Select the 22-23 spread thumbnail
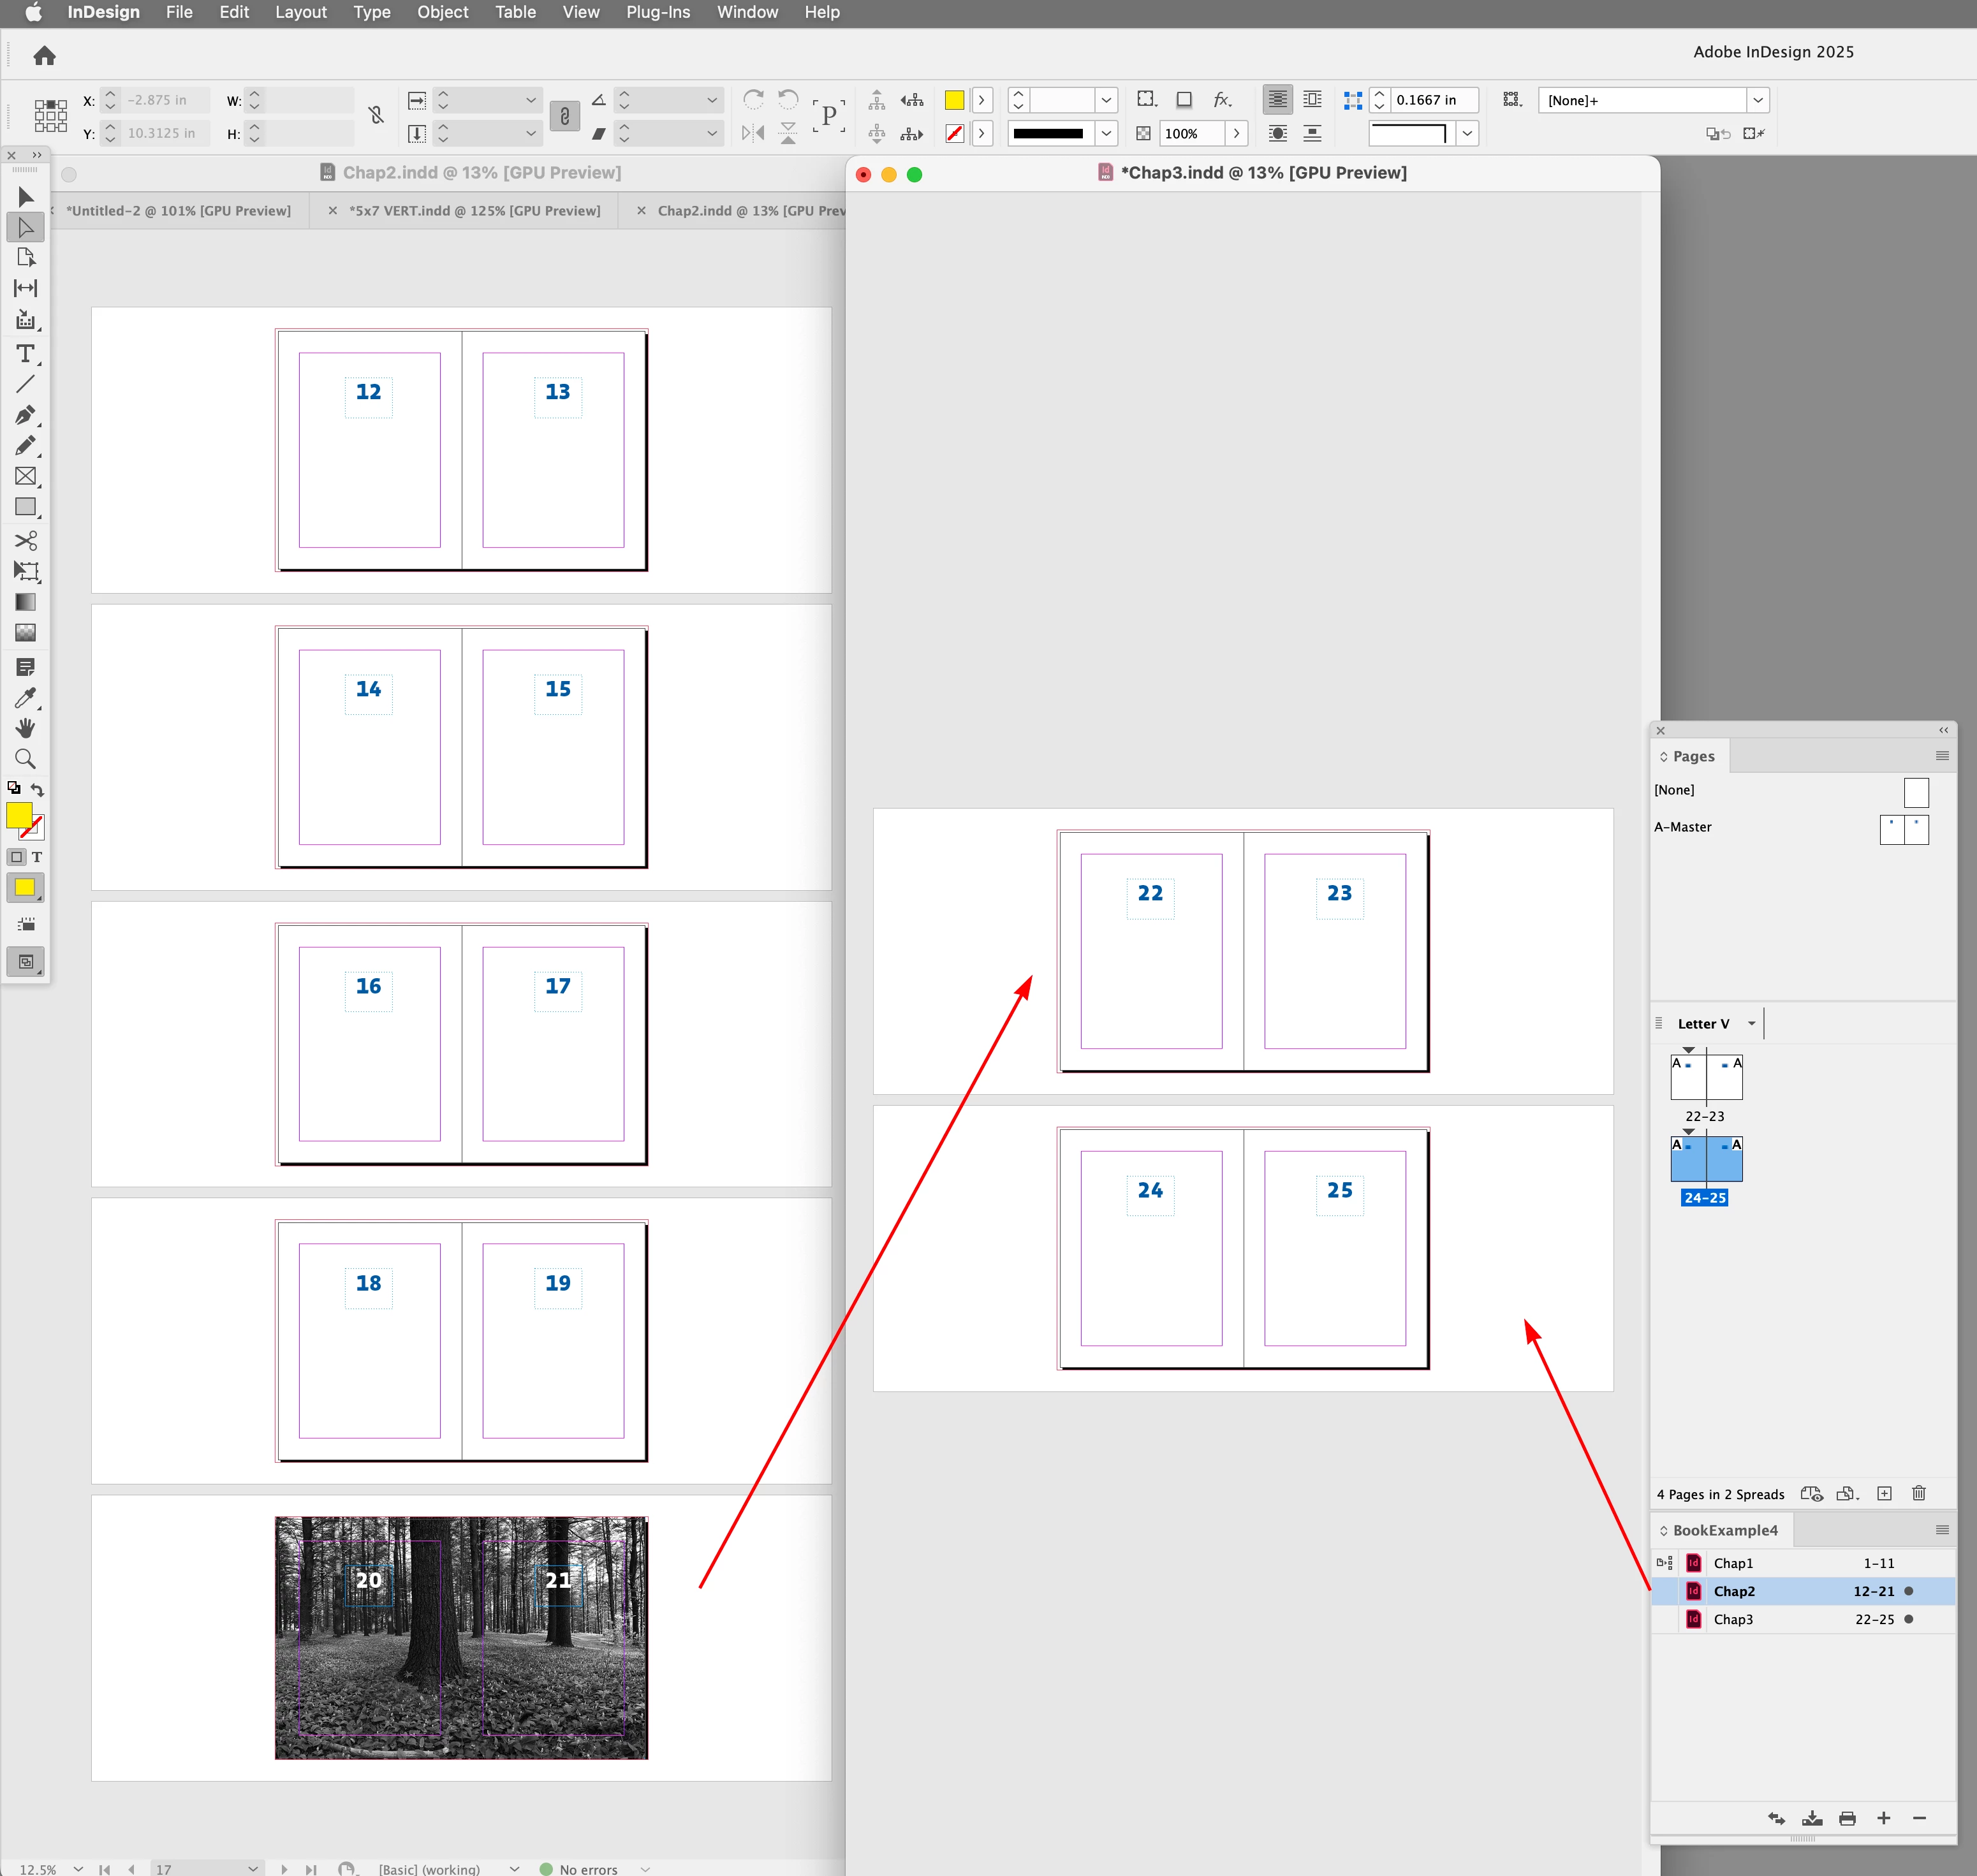 (1705, 1078)
